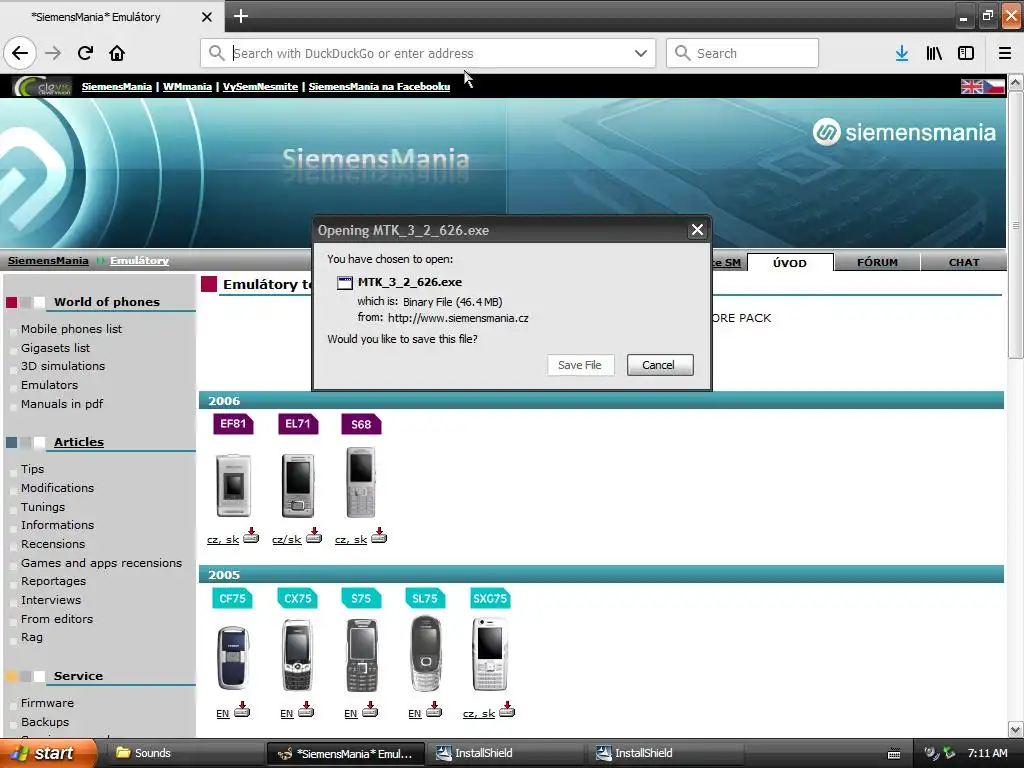Image resolution: width=1024 pixels, height=768 pixels.
Task: Open Modifications in sidebar
Action: point(57,488)
